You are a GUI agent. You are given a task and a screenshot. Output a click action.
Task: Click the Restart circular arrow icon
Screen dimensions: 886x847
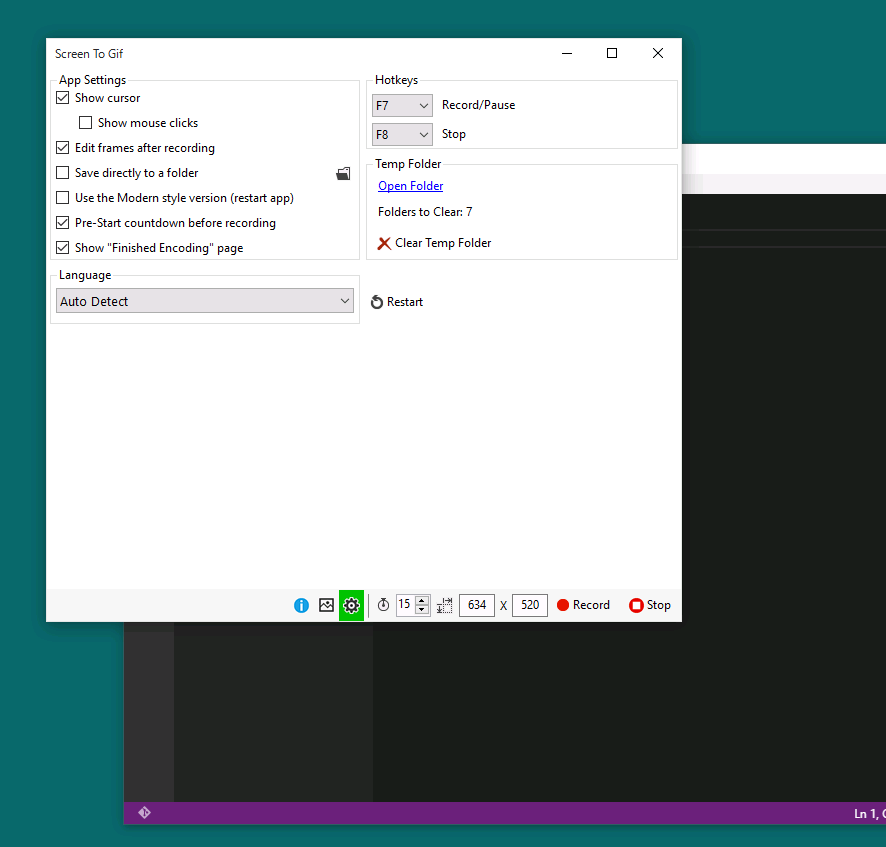pyautogui.click(x=377, y=302)
